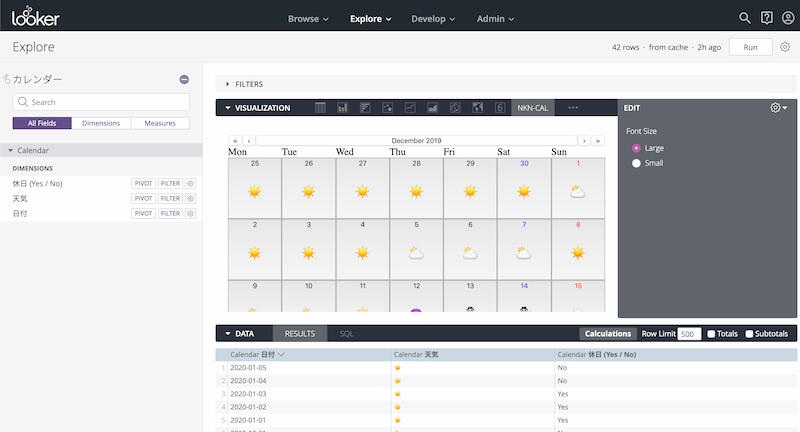Select the Map visualization icon
Viewport: 800px width, 432px height.
click(477, 108)
